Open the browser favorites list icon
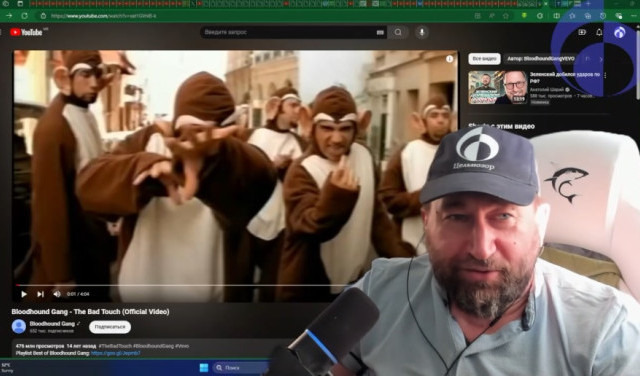This screenshot has height=376, width=640. pos(572,16)
